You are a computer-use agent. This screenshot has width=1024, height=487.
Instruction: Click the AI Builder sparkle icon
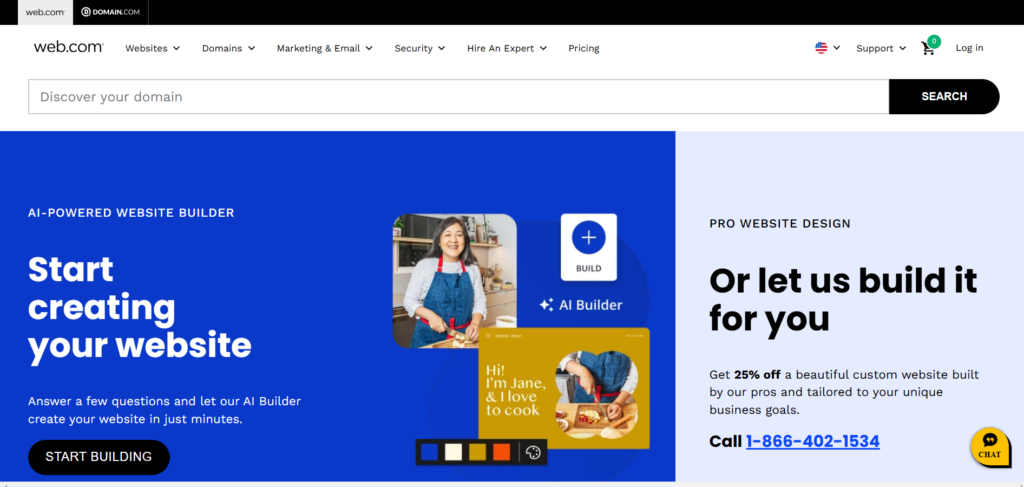tap(546, 305)
